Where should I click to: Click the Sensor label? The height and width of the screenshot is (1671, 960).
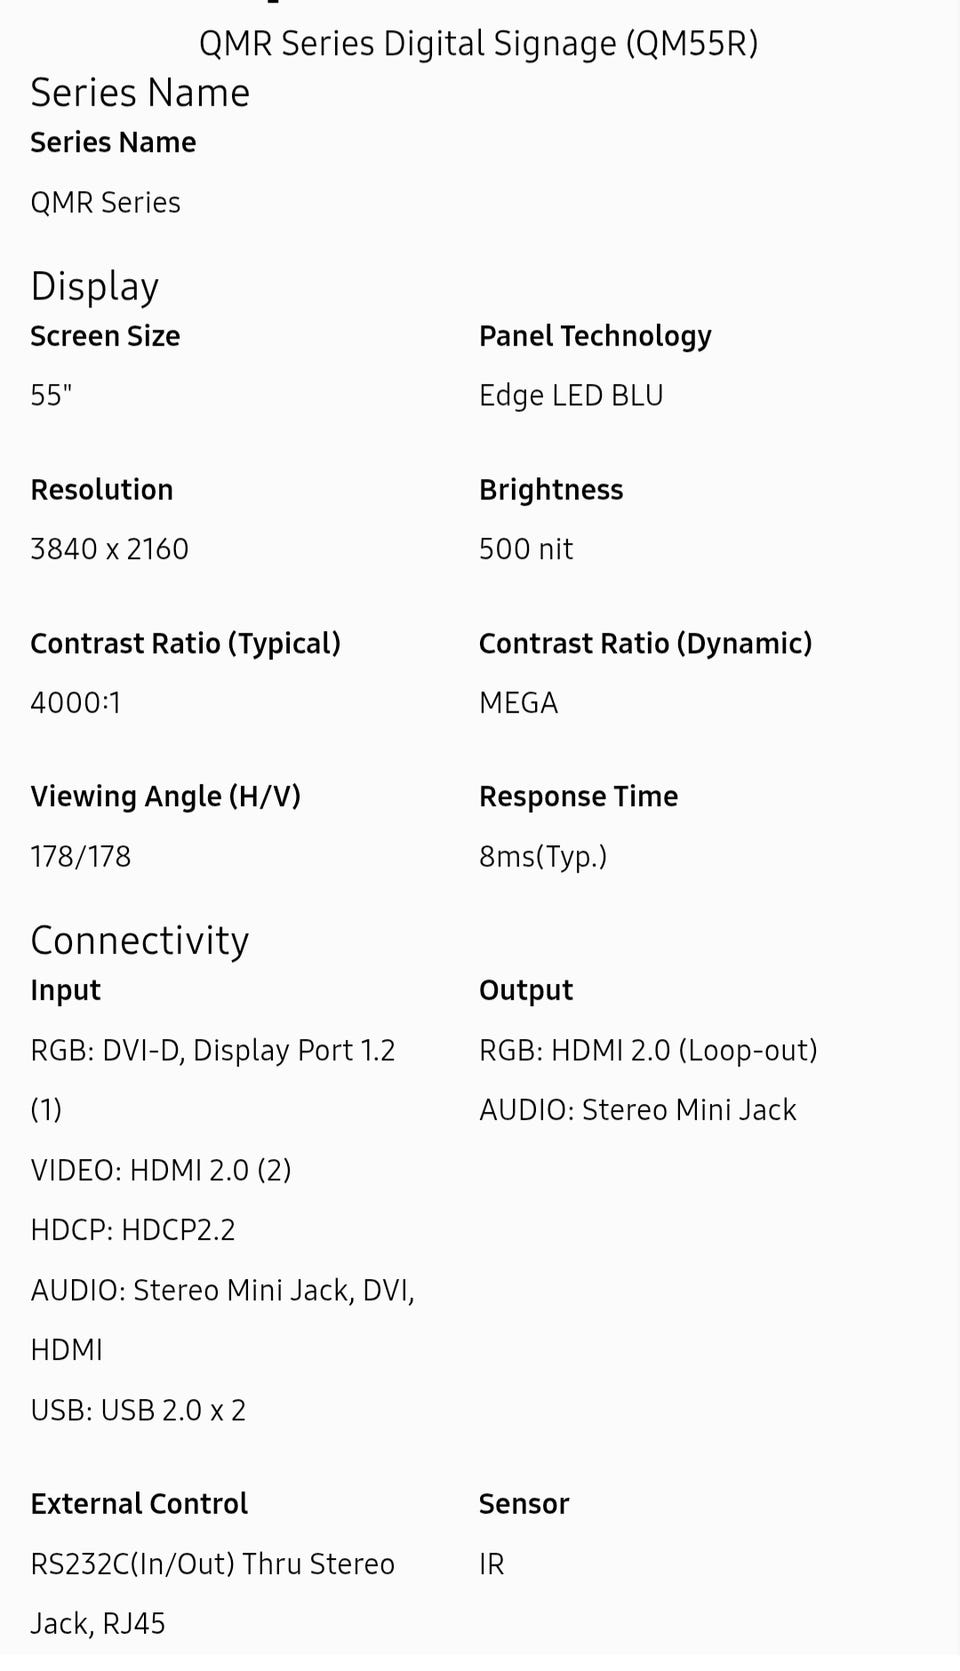pos(524,1504)
